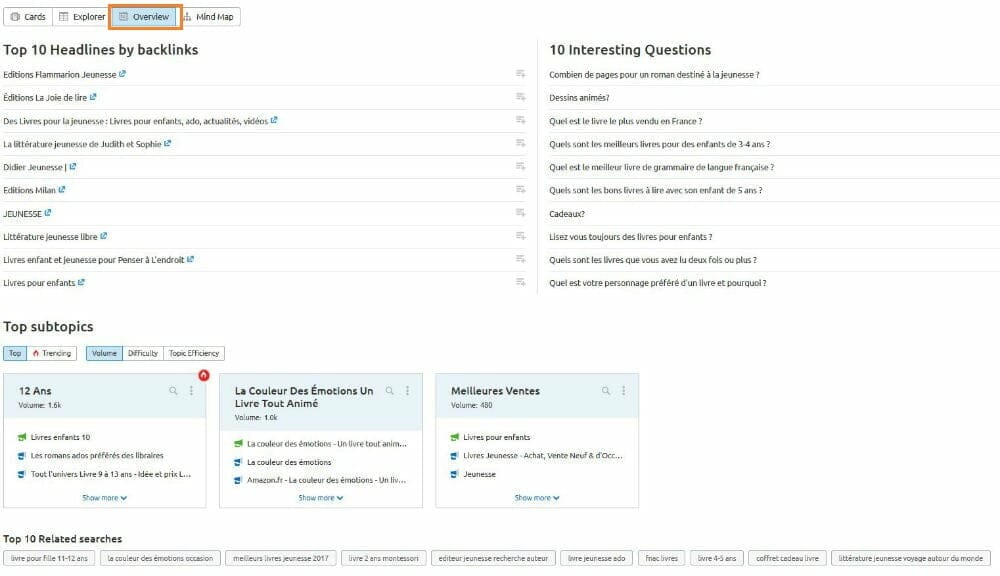
Task: Open the kebab menu on La Couleur Des Émotions card
Action: [x=406, y=390]
